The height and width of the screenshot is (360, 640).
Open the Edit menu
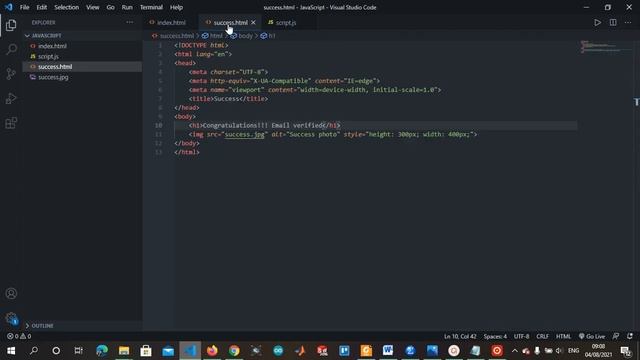(42, 7)
